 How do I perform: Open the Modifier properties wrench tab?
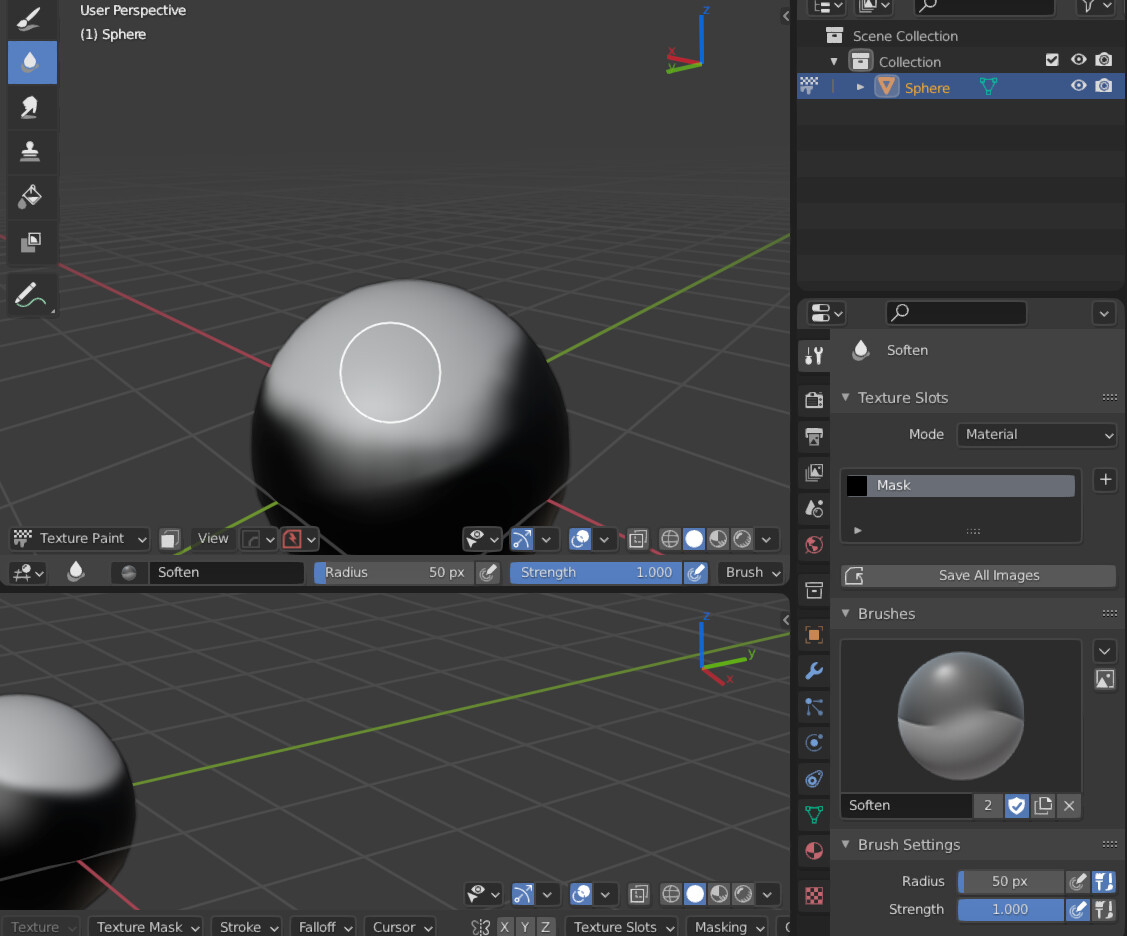click(x=813, y=671)
